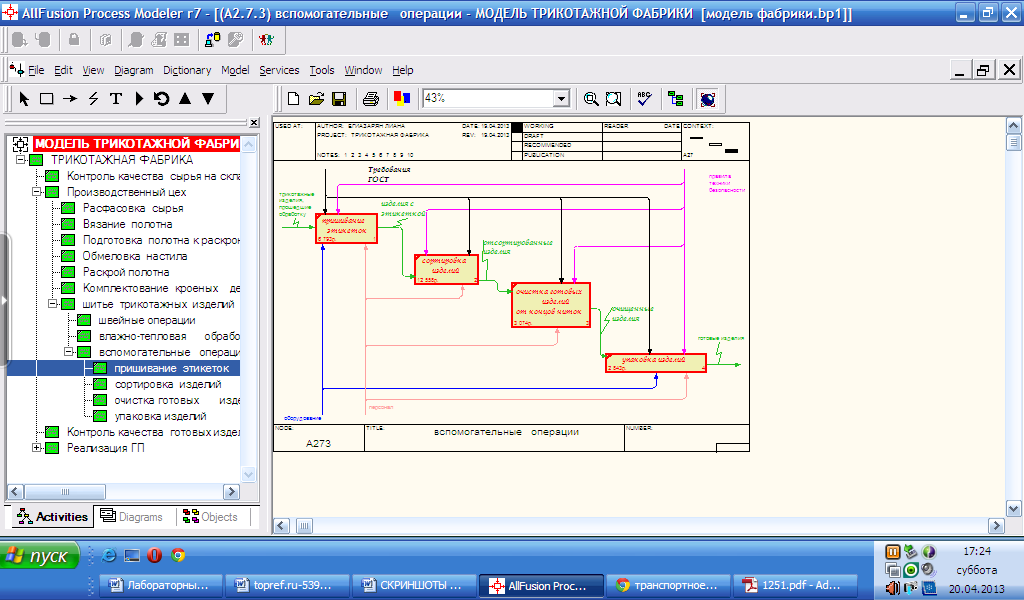Toggle the Model Explorer tree
The height and width of the screenshot is (600, 1024).
[x=676, y=99]
